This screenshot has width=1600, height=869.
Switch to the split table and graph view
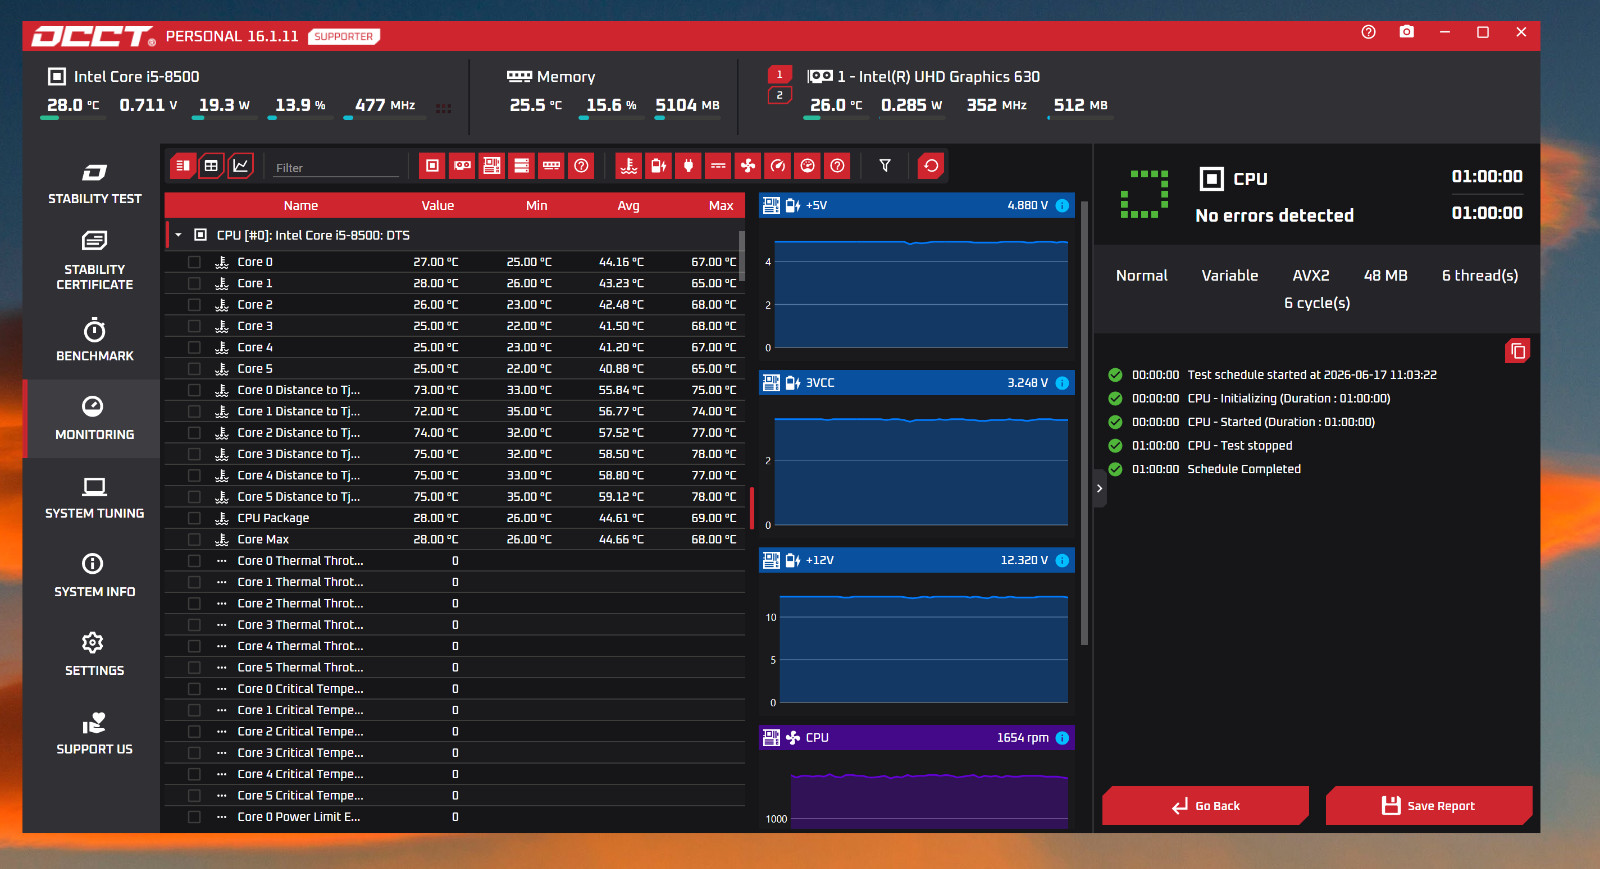point(182,166)
